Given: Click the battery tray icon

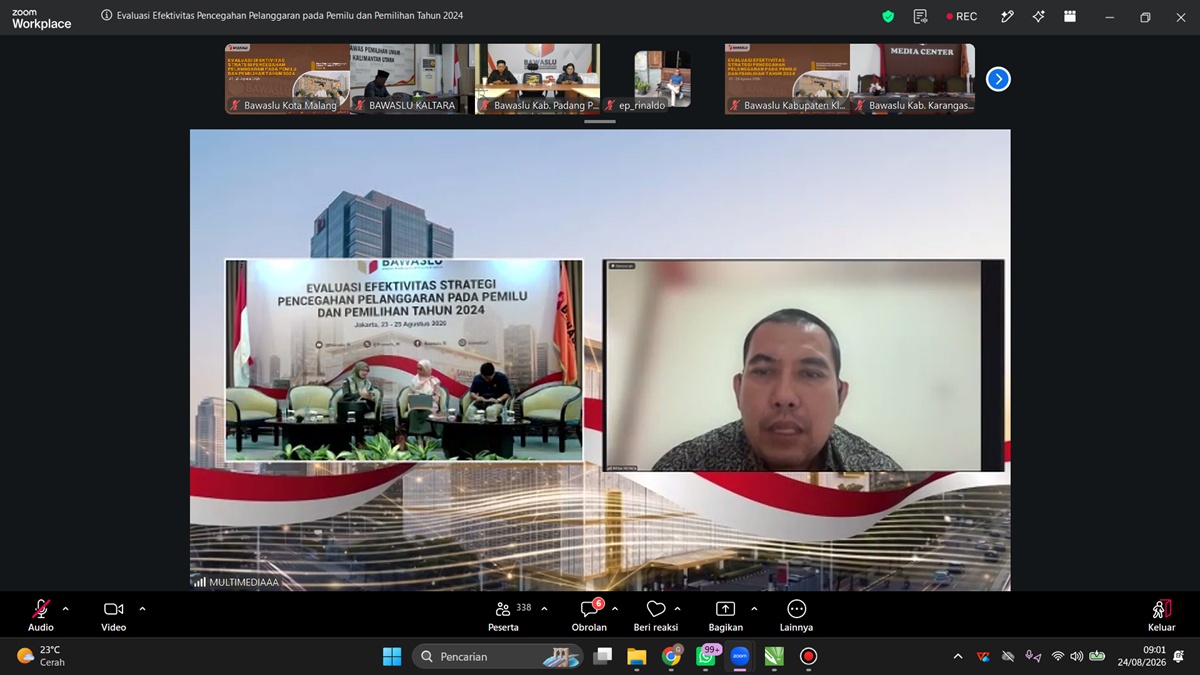Looking at the screenshot, I should click(1097, 656).
